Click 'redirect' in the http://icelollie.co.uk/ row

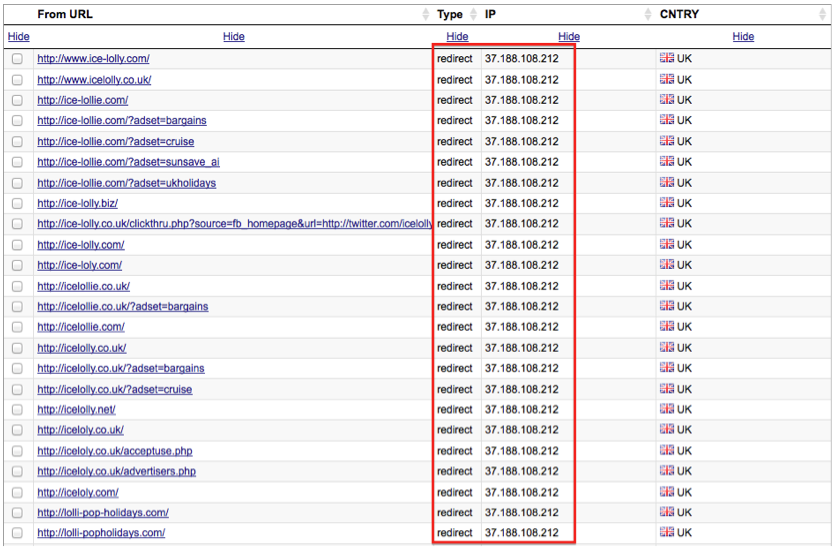454,286
